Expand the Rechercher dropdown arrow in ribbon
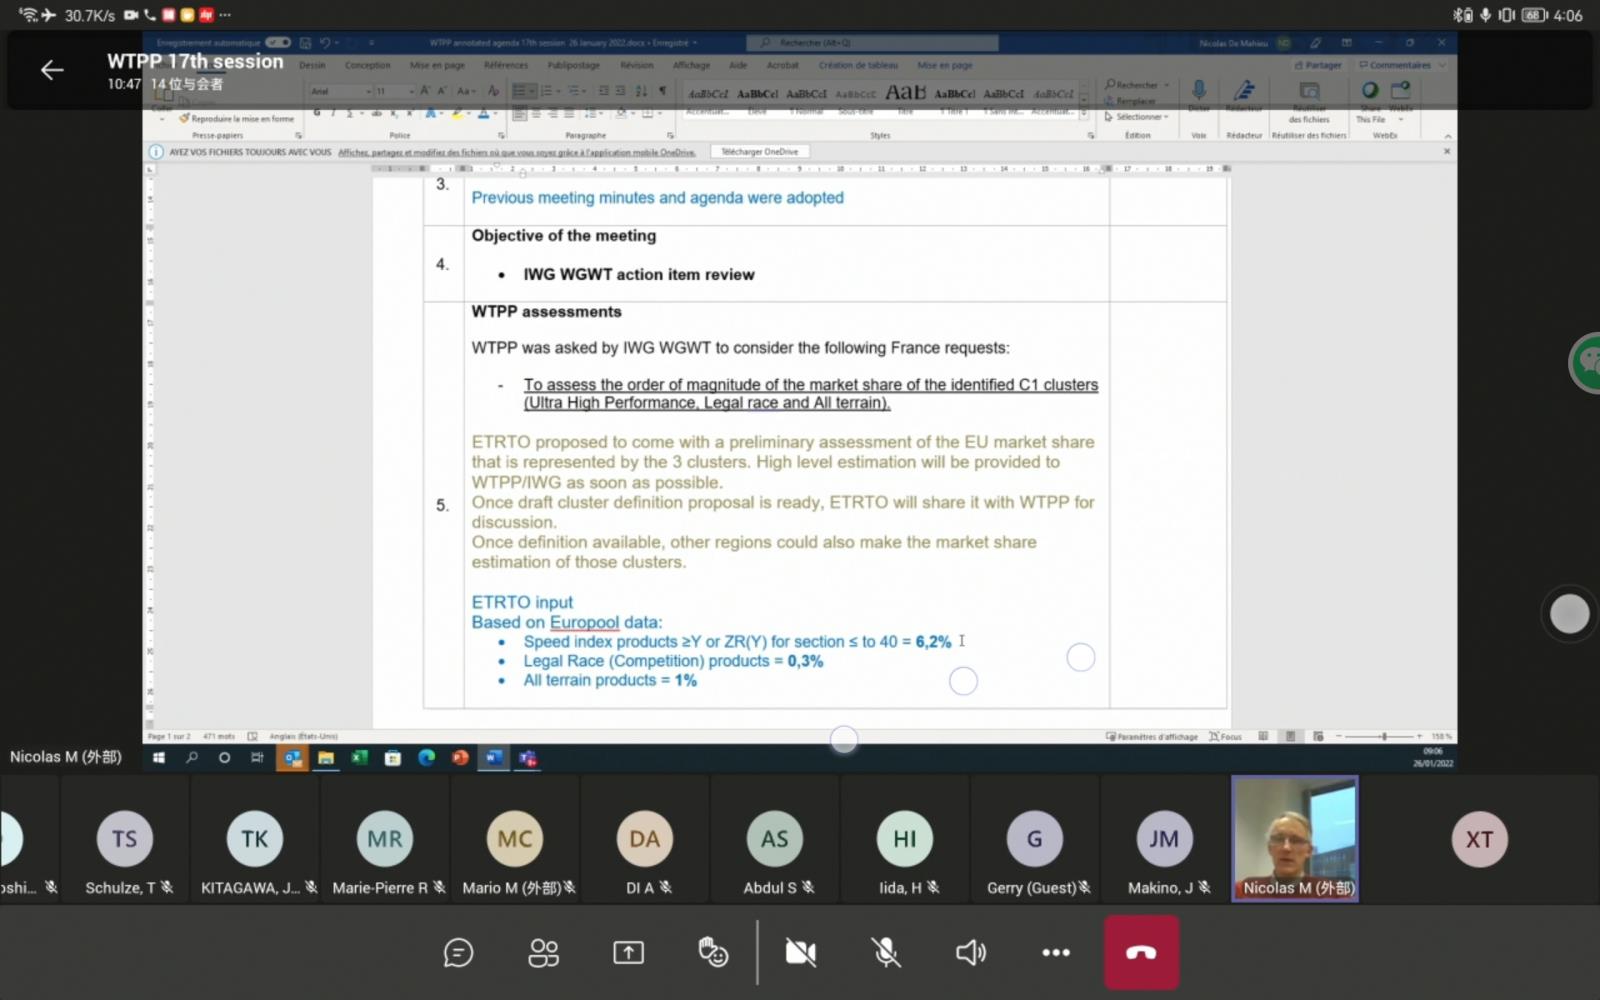Image resolution: width=1600 pixels, height=1000 pixels. pos(1166,85)
